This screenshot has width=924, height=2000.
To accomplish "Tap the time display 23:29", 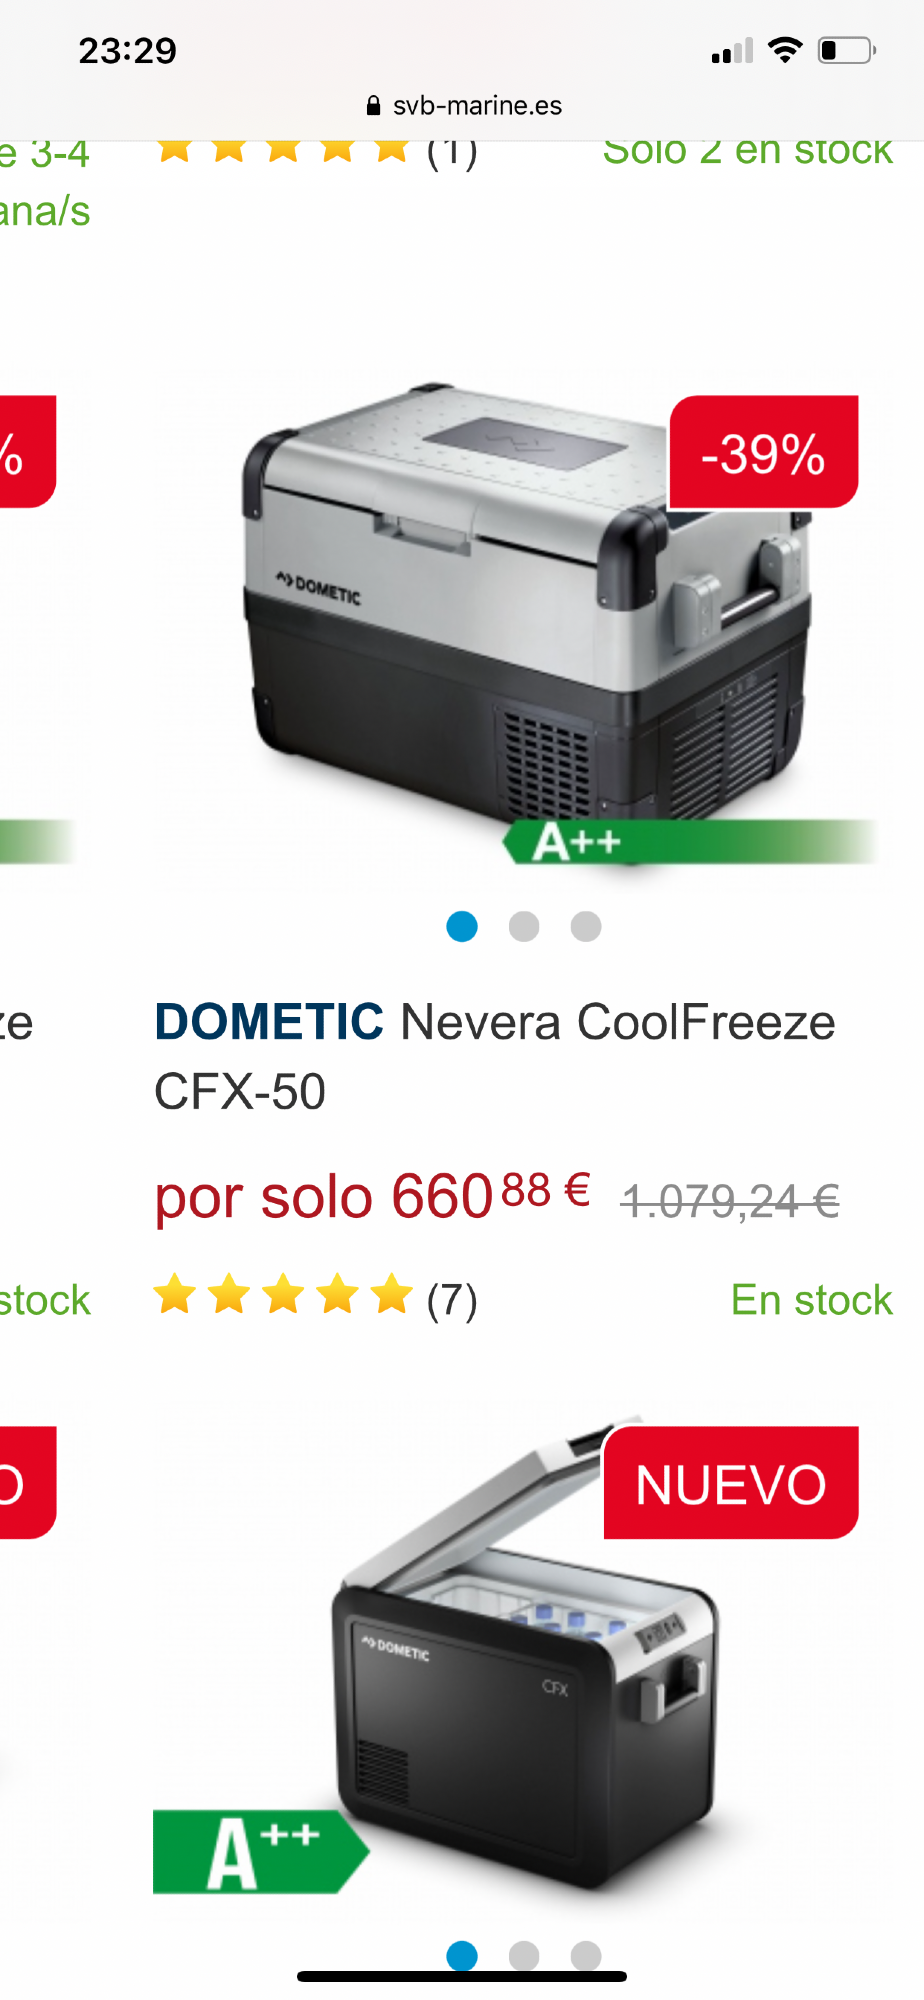I will pyautogui.click(x=127, y=50).
